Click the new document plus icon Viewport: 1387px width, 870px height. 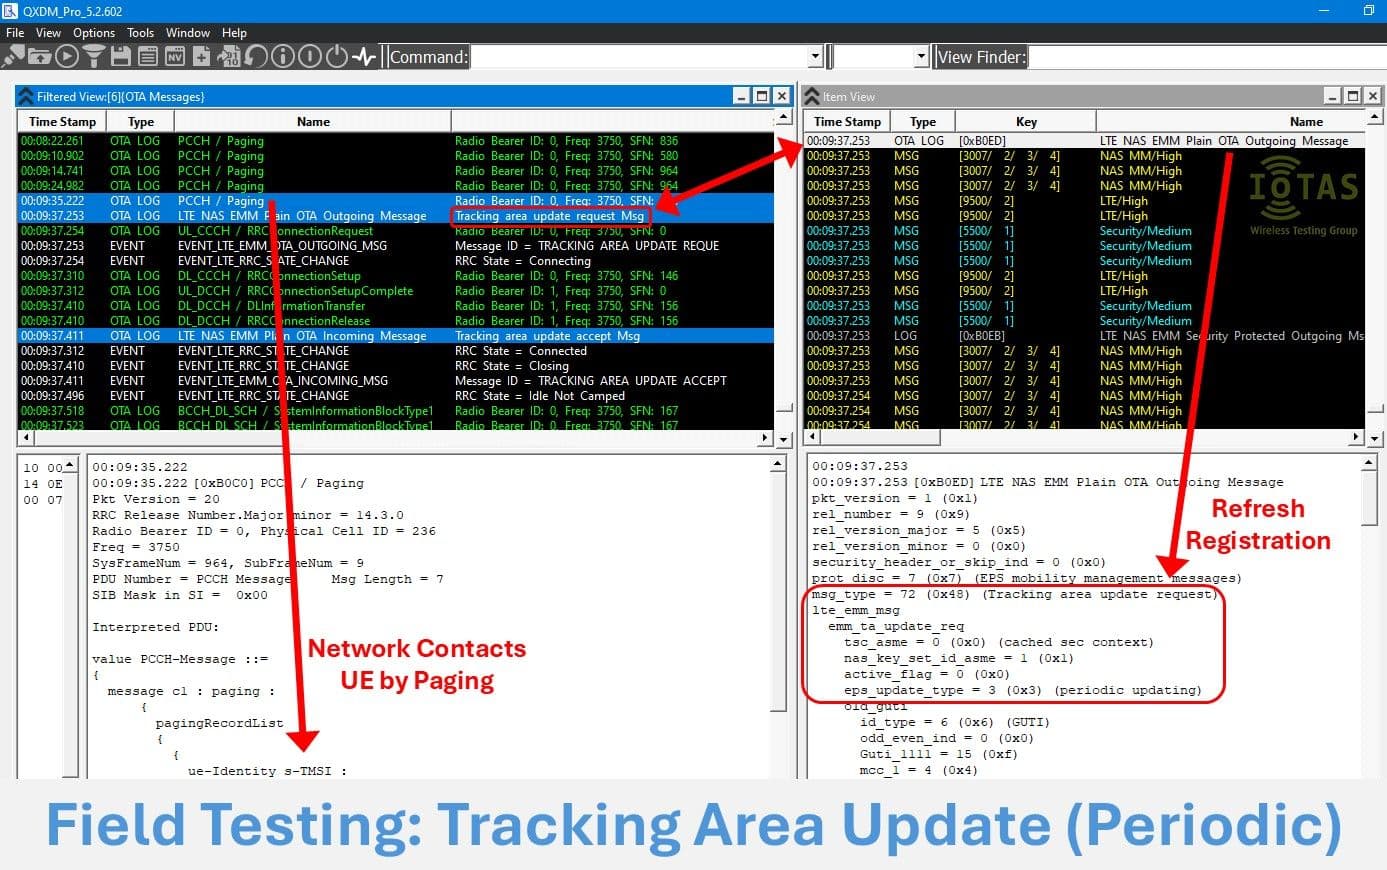pos(201,57)
